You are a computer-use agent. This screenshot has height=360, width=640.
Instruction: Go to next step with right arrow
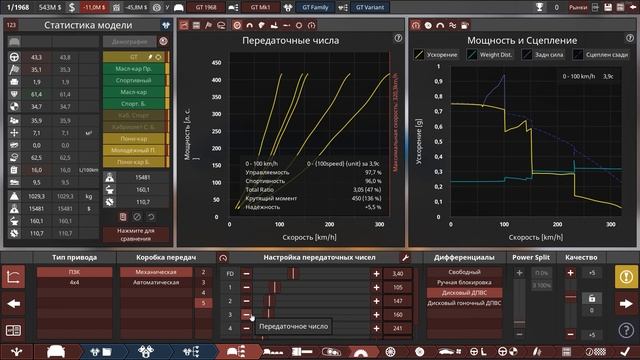coord(626,304)
